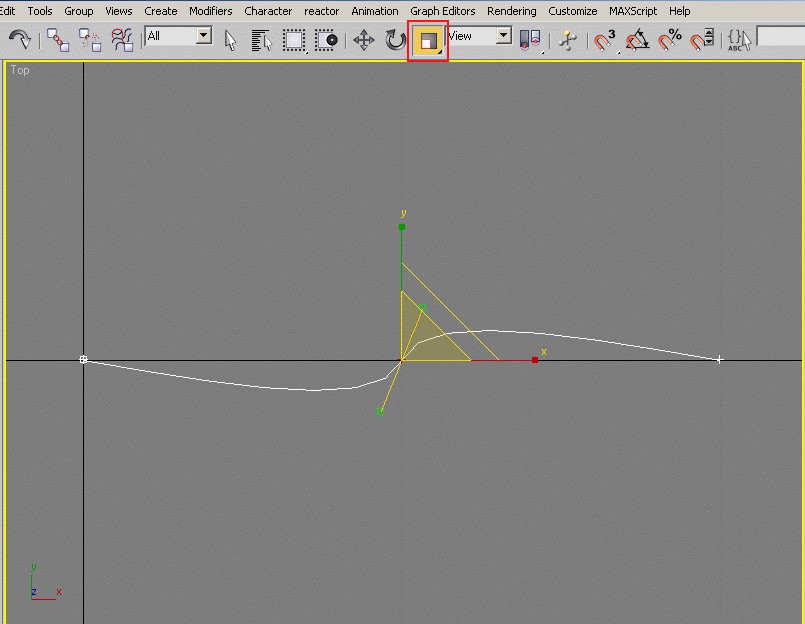
Task: Open the Modifiers menu
Action: coord(210,11)
